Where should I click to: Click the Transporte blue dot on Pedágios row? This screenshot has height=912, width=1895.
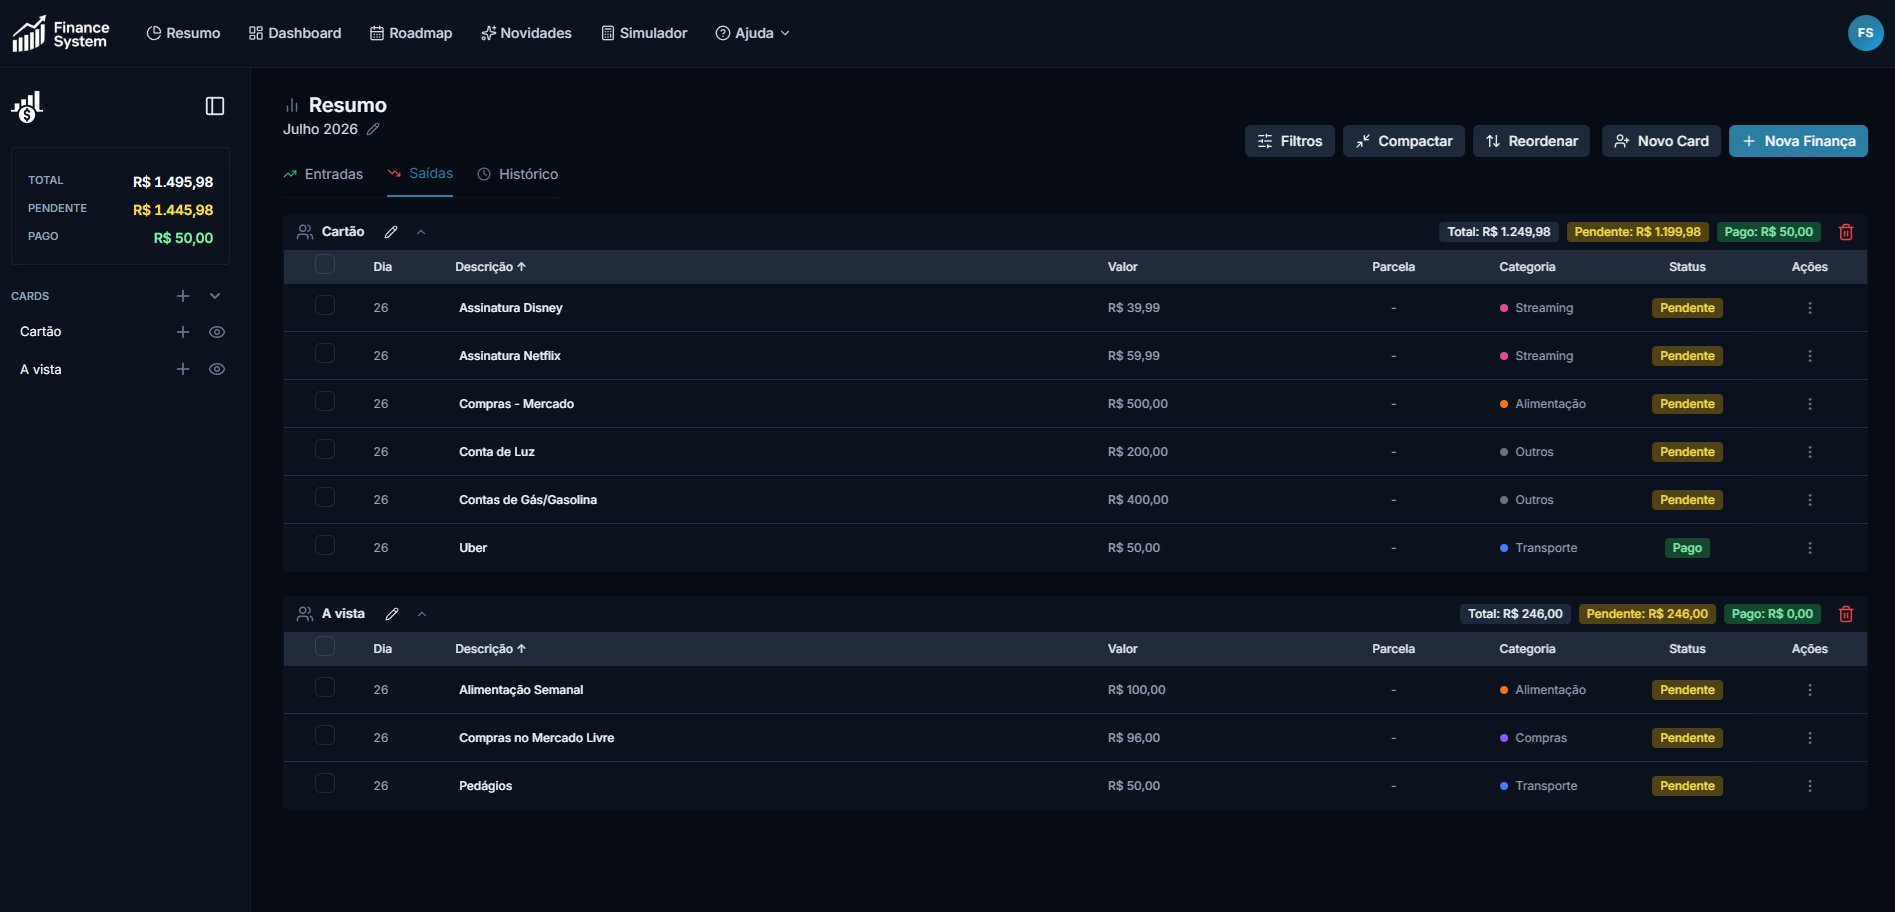(1504, 786)
